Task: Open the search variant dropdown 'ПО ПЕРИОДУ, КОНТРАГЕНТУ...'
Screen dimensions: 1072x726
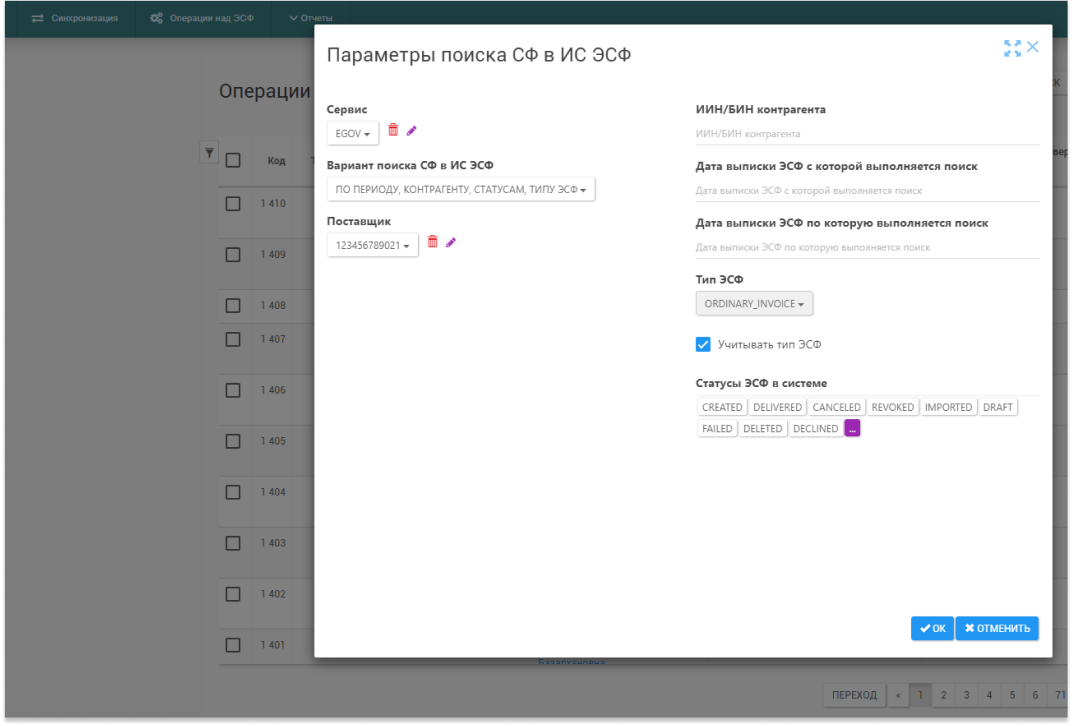Action: 461,189
